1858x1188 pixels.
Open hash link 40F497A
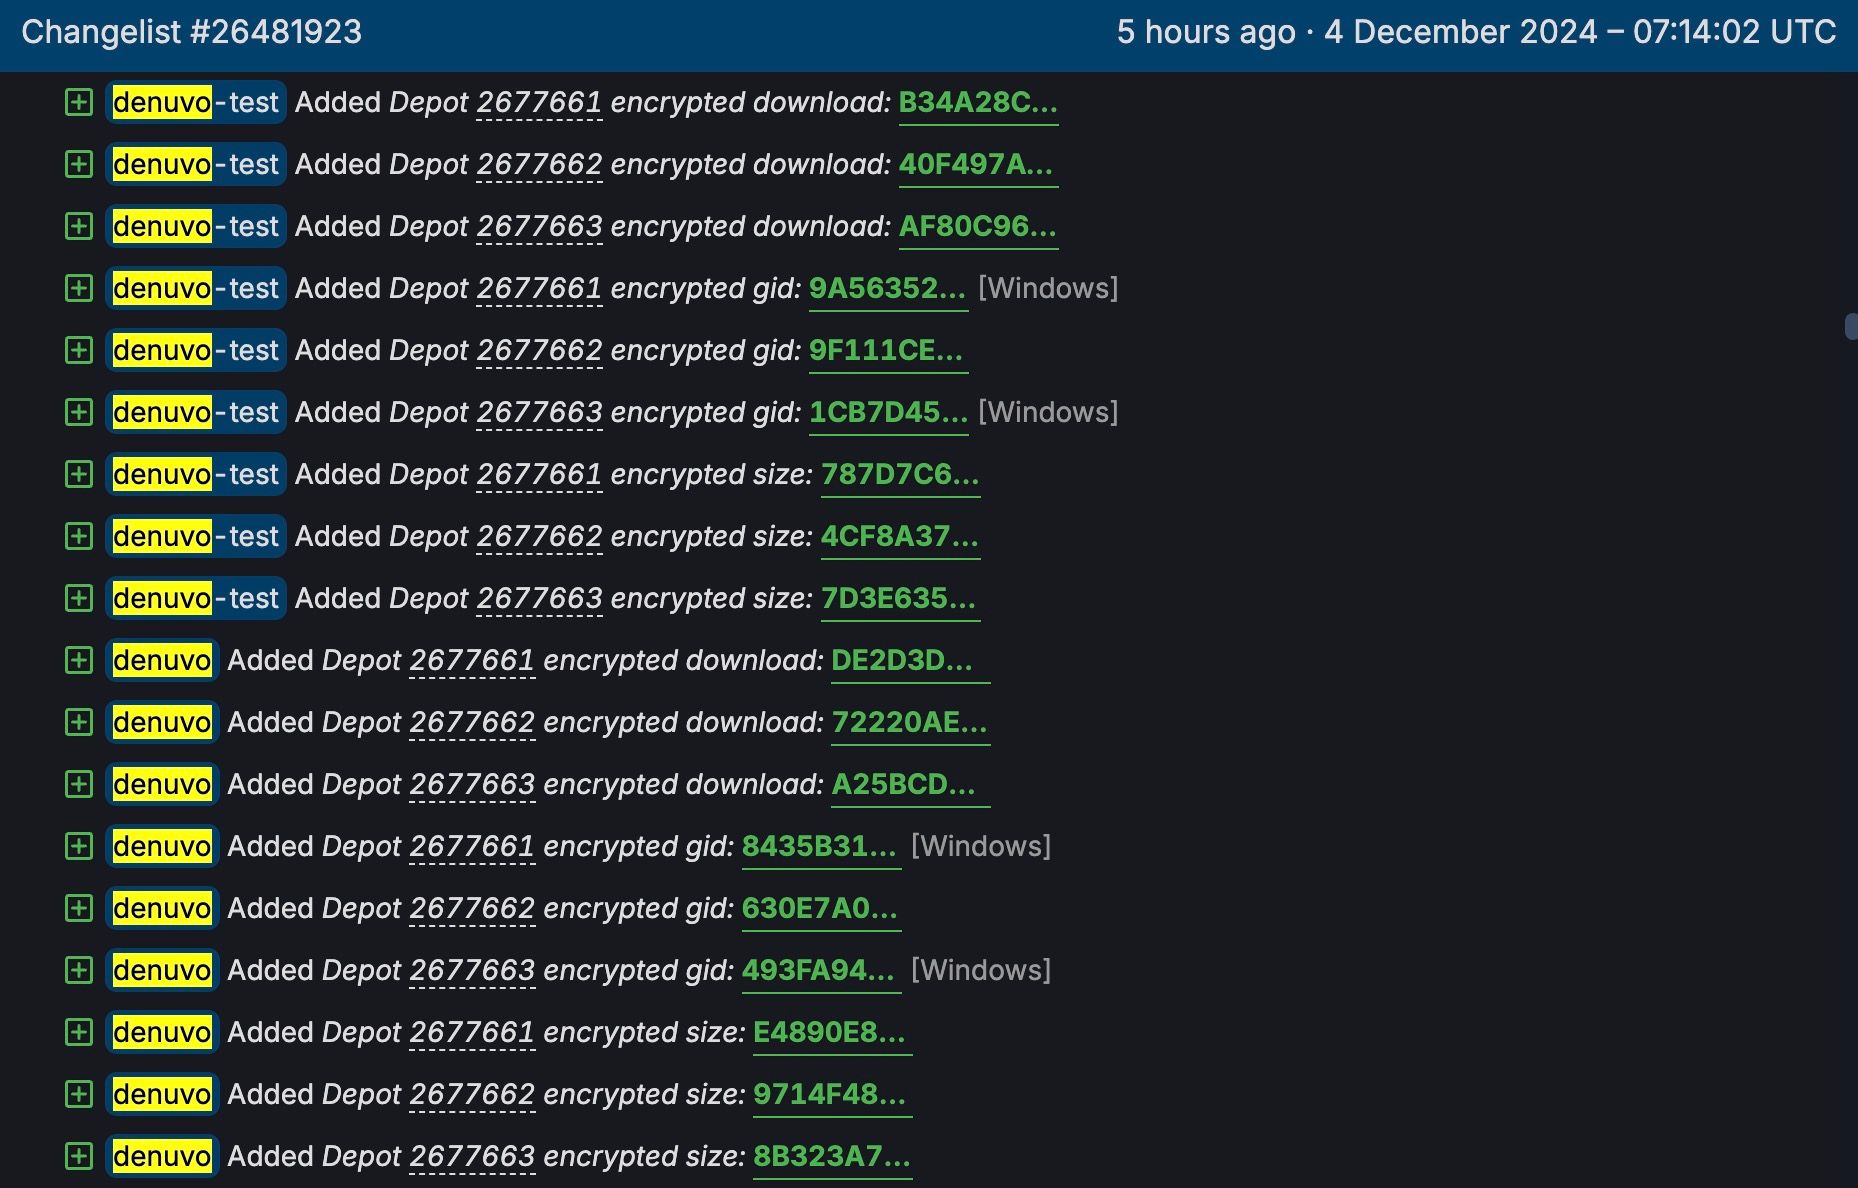click(975, 164)
